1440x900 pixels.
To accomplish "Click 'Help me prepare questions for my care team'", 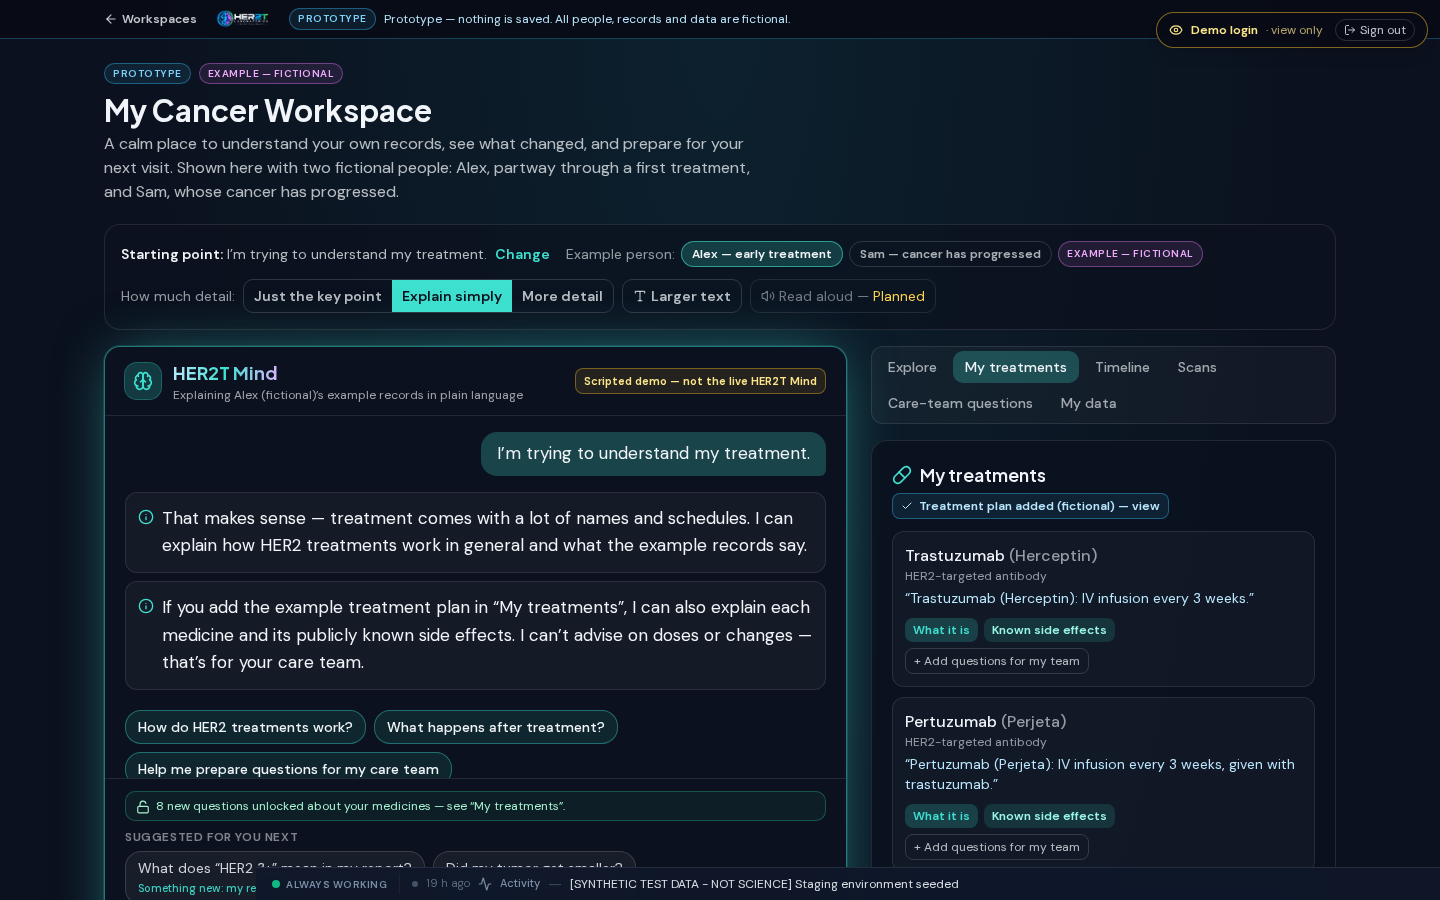I will tap(288, 766).
